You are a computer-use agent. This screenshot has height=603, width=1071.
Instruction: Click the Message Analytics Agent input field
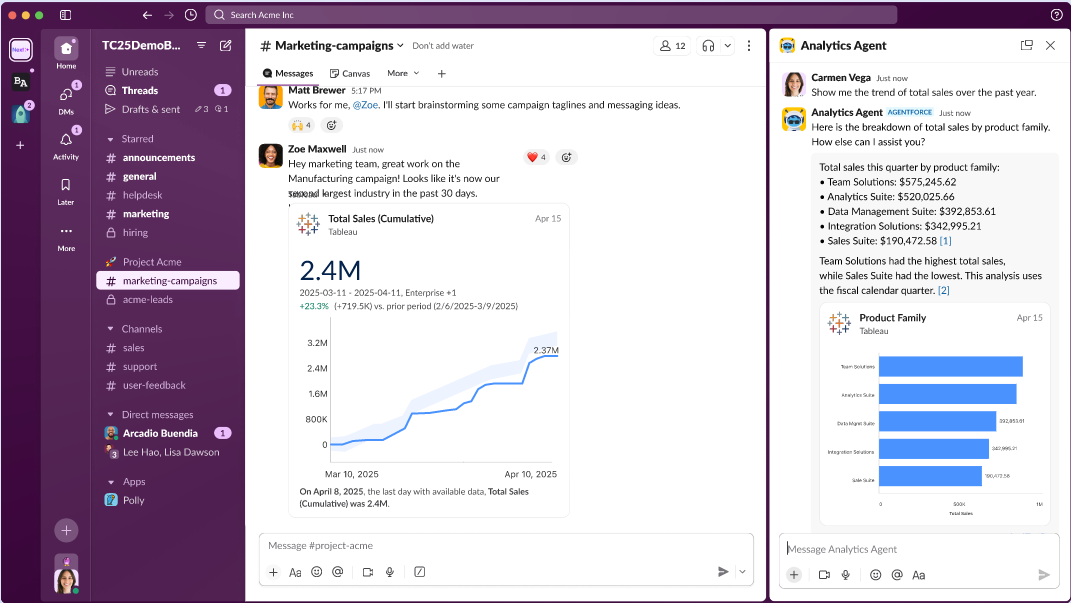pos(915,549)
